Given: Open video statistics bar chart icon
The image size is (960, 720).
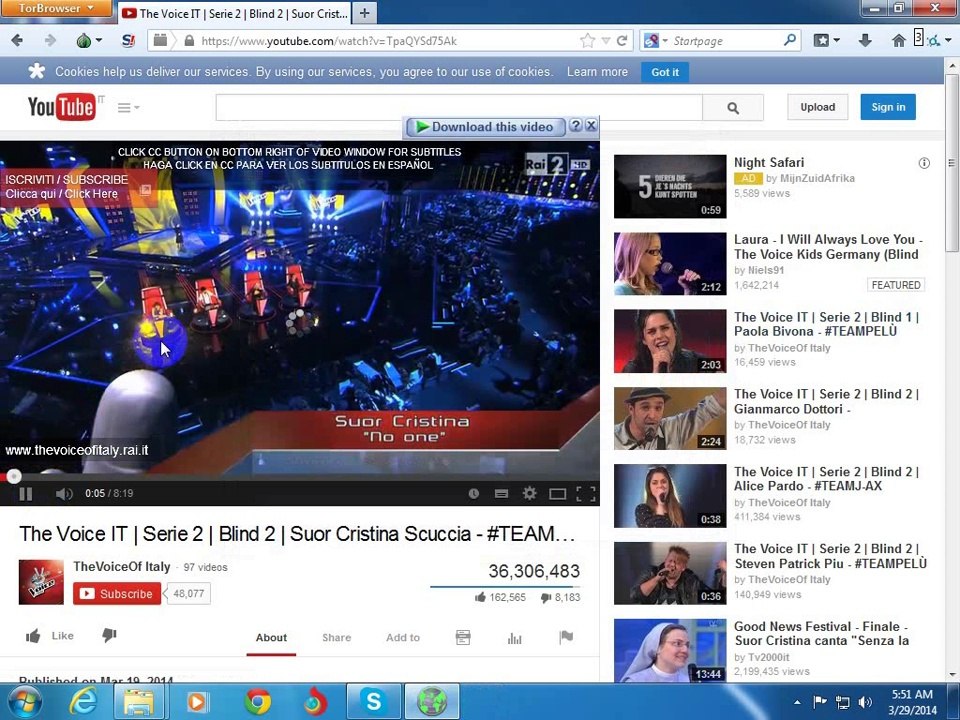Looking at the screenshot, I should point(515,638).
